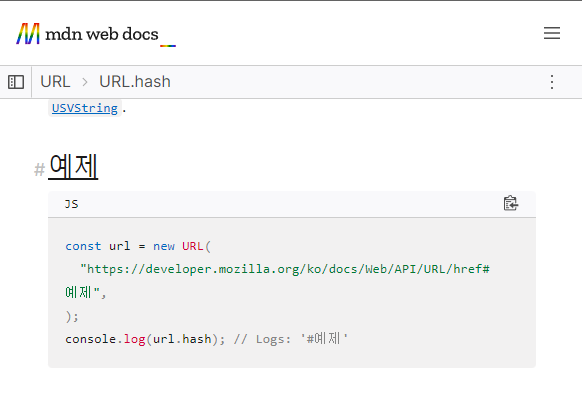Open the MDN Web Docs home logo
Image resolution: width=582 pixels, height=417 pixels.
96,34
